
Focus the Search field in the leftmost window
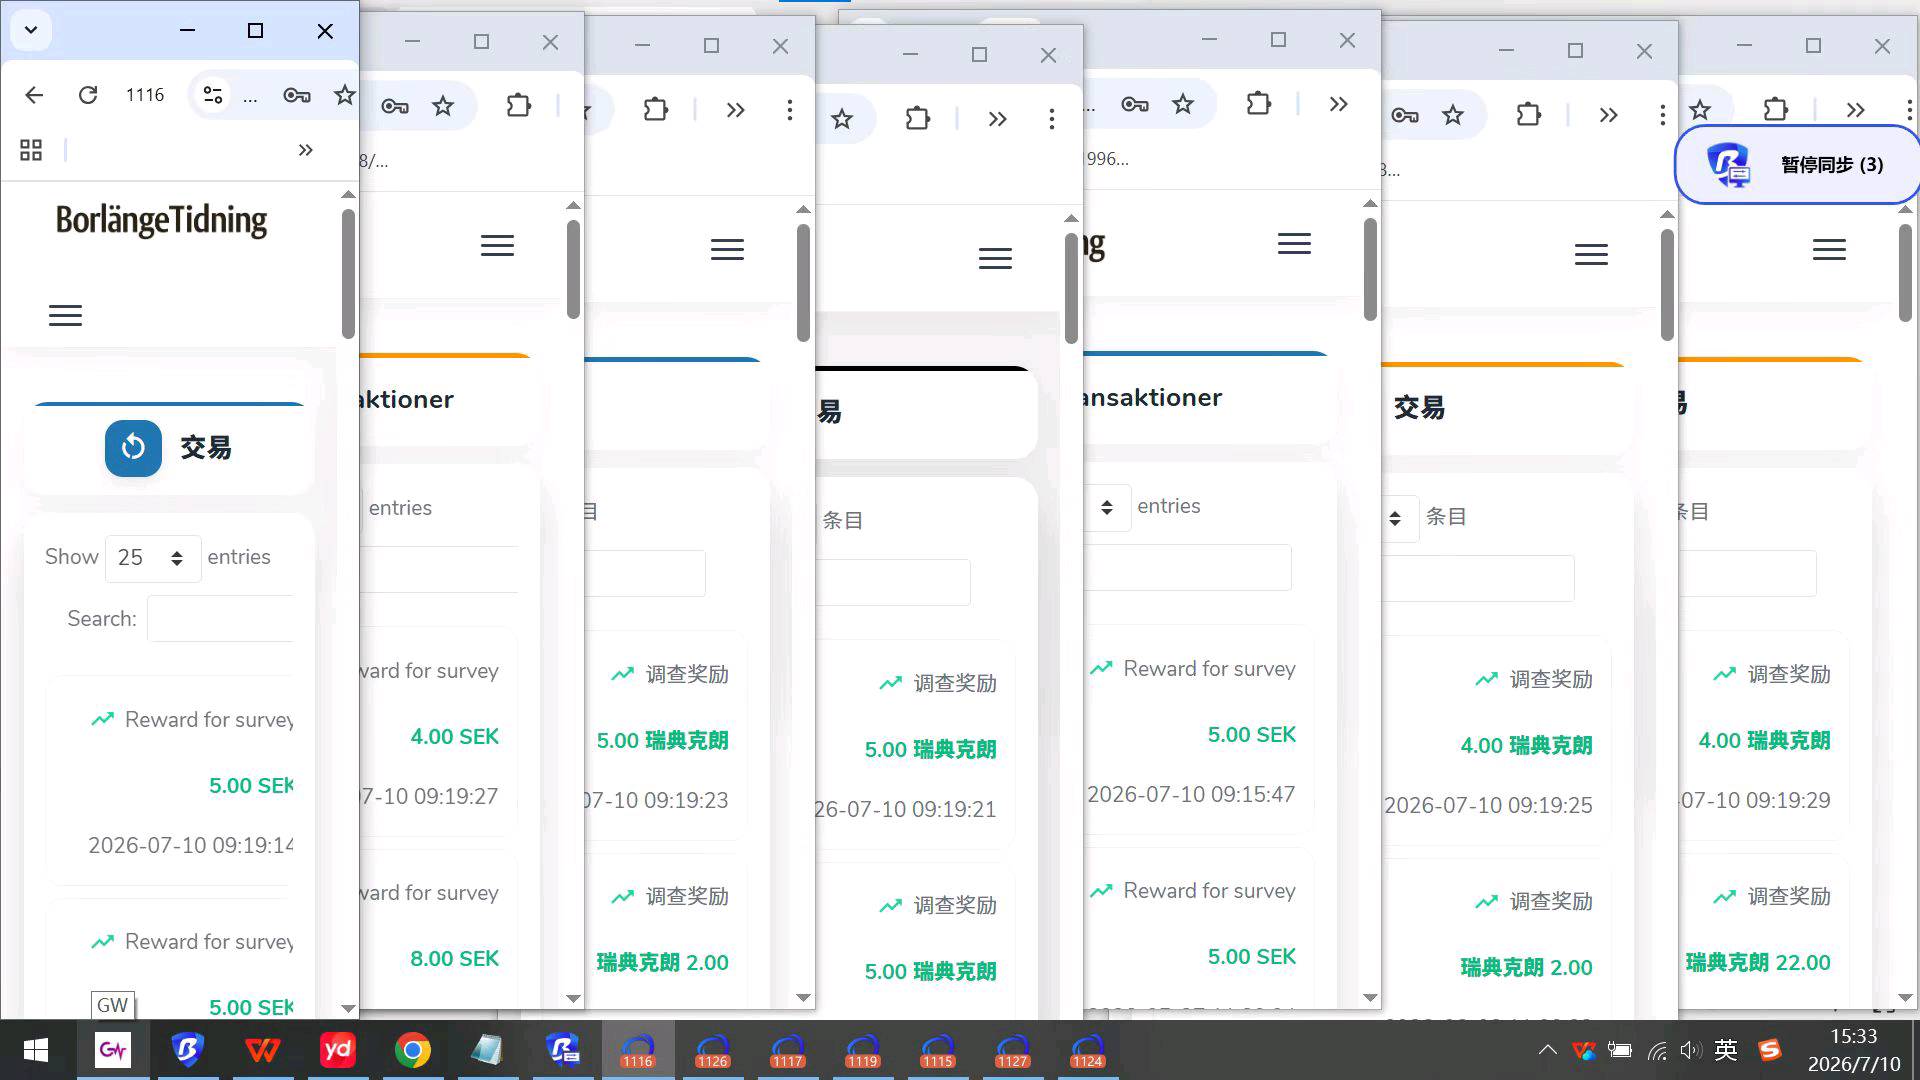tap(220, 619)
